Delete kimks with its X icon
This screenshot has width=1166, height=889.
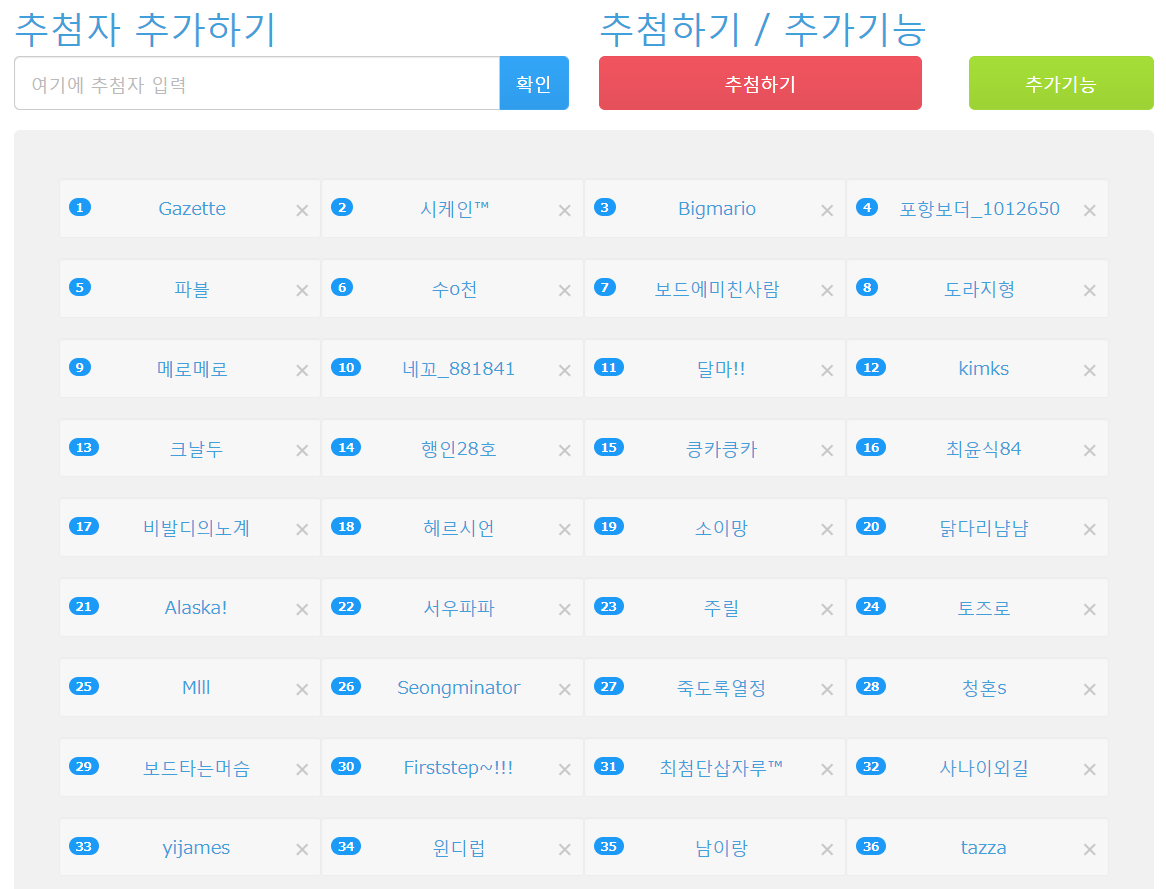point(1089,370)
